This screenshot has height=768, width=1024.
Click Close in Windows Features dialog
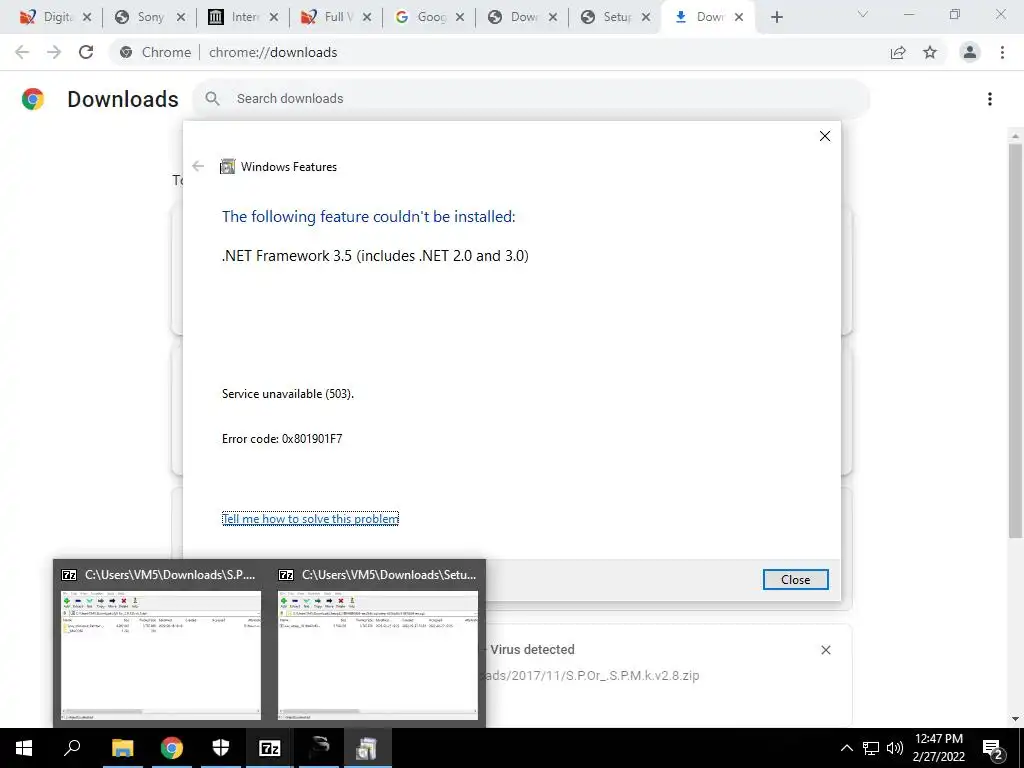click(x=795, y=579)
